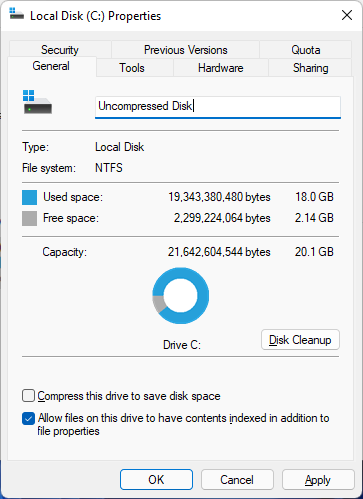This screenshot has height=499, width=363.
Task: Open the Hardware tab
Action: click(x=221, y=68)
